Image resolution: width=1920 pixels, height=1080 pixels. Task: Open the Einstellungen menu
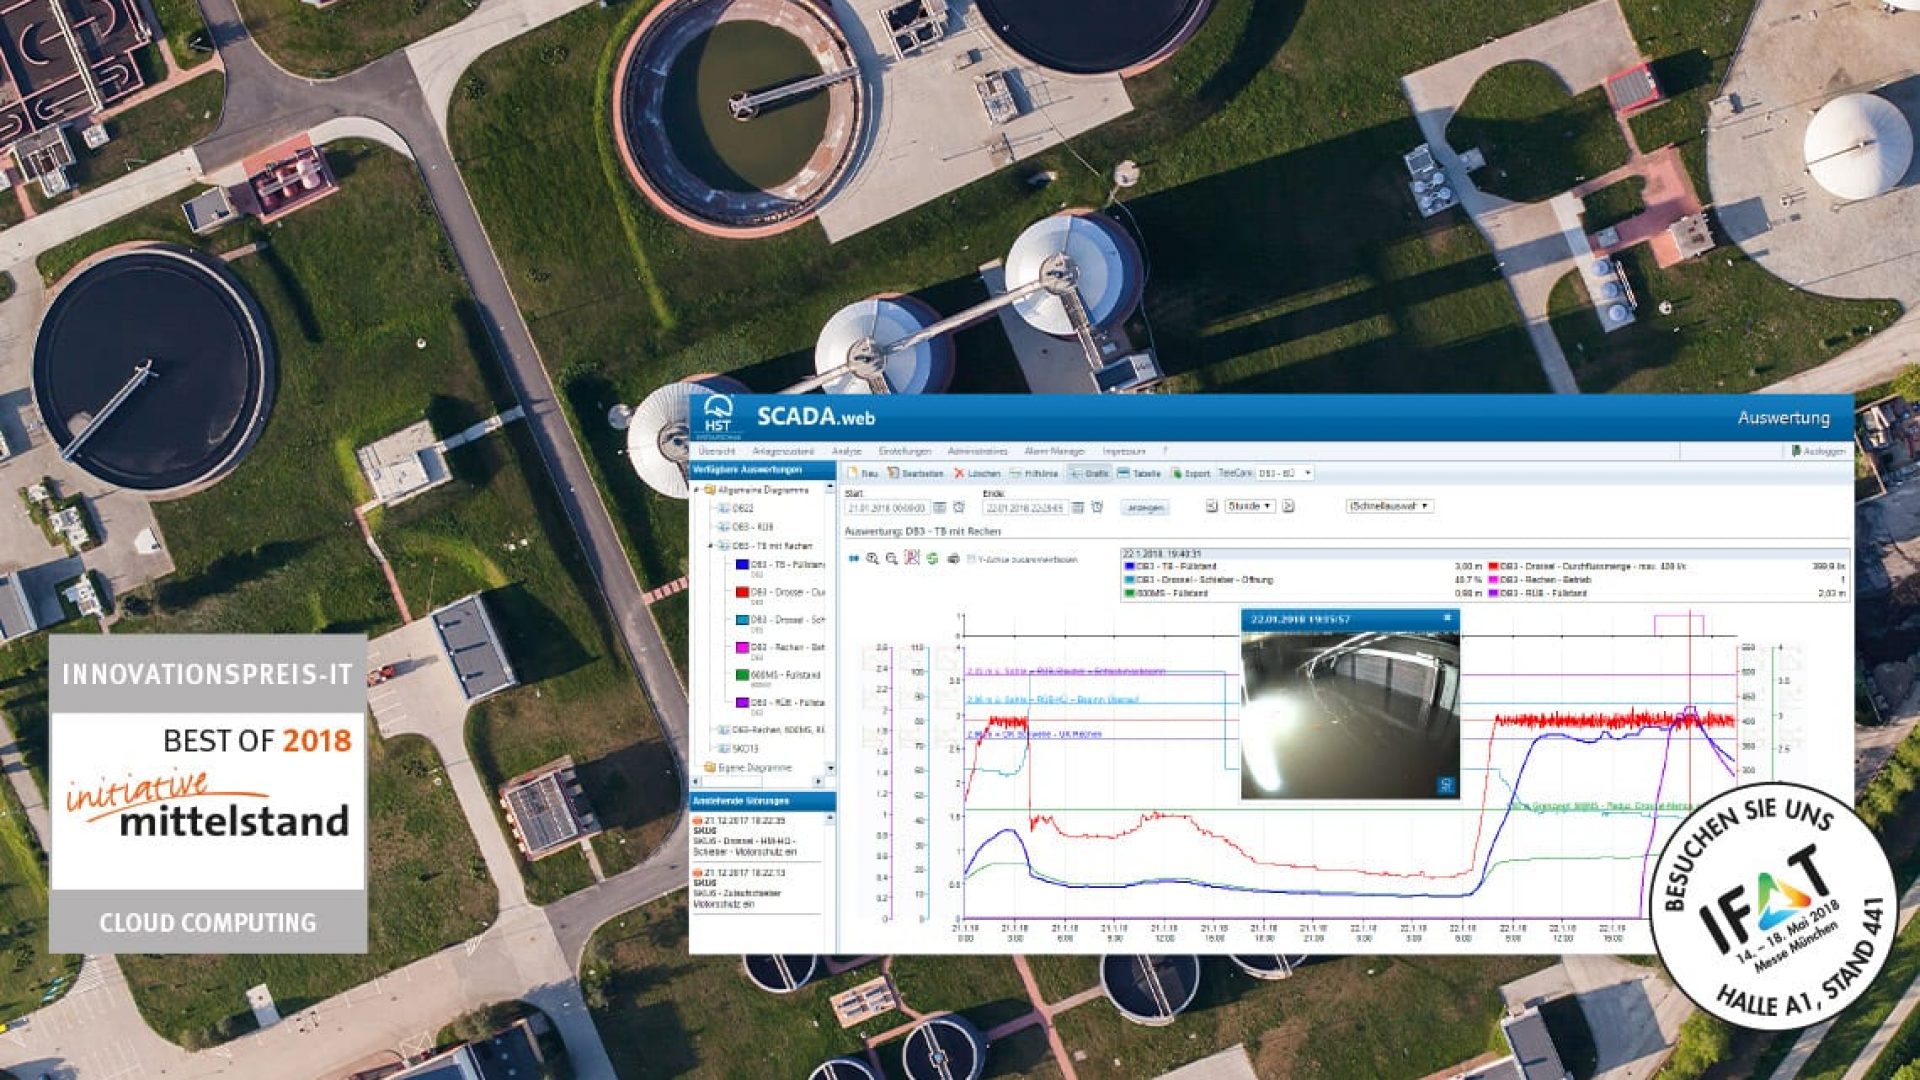point(904,451)
